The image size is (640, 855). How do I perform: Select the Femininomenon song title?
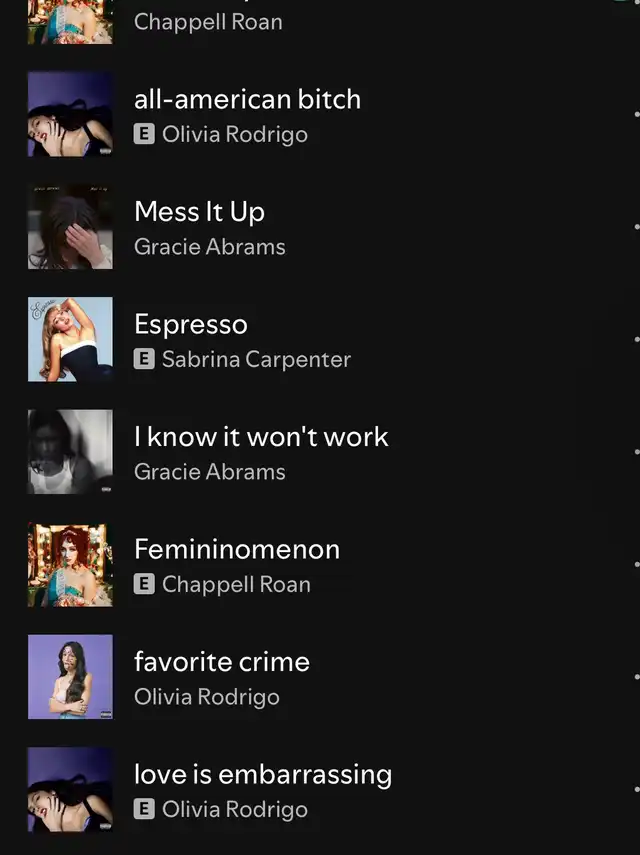point(237,549)
